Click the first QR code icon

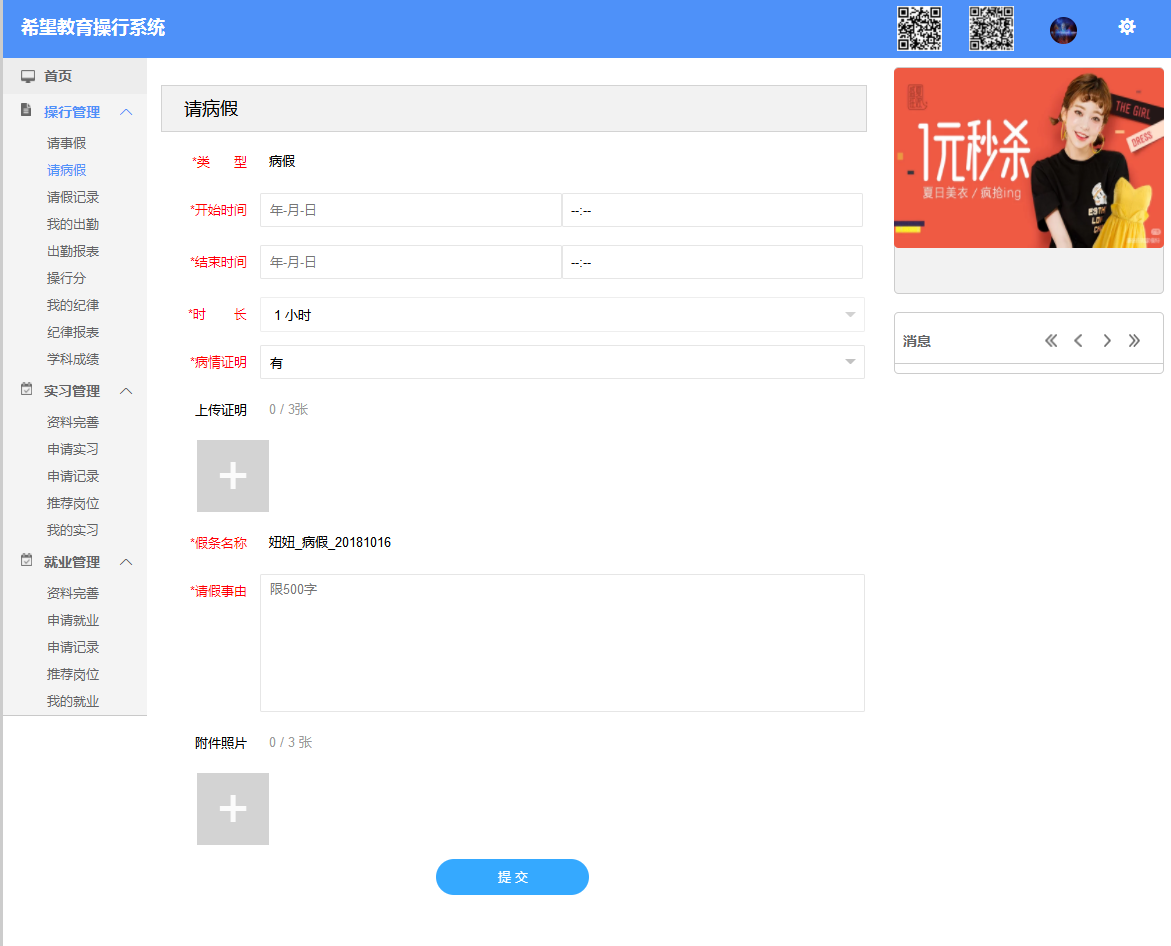[x=919, y=28]
